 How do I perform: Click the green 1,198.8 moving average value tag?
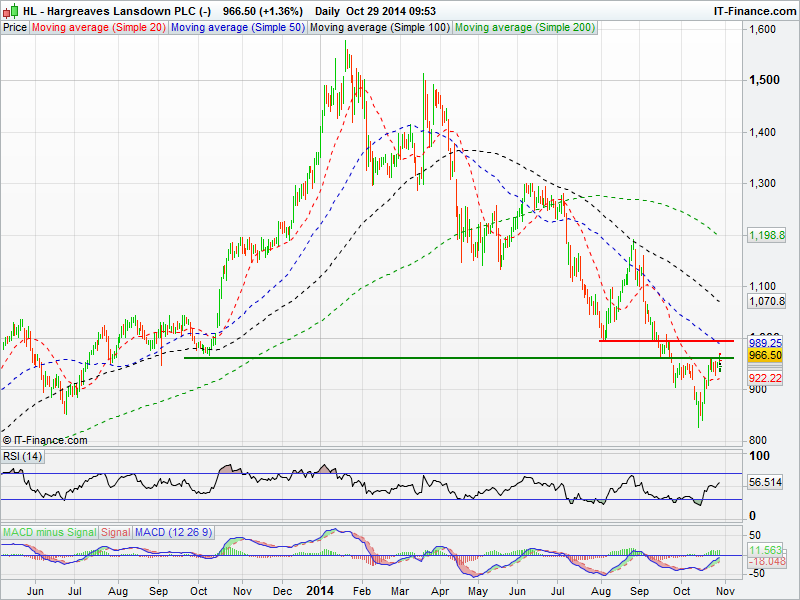(767, 235)
